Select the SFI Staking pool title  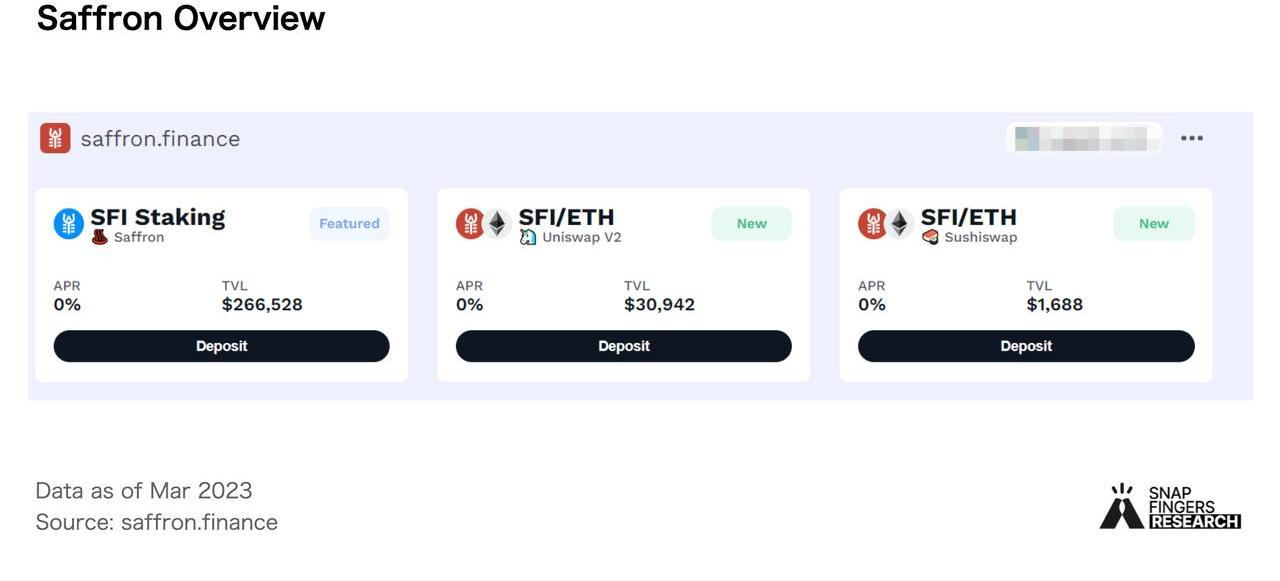[158, 217]
